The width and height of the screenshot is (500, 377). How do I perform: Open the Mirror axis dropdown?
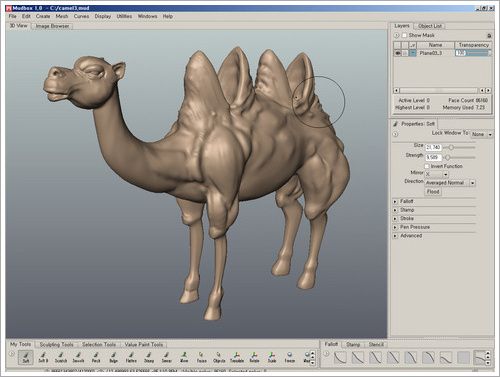(437, 174)
